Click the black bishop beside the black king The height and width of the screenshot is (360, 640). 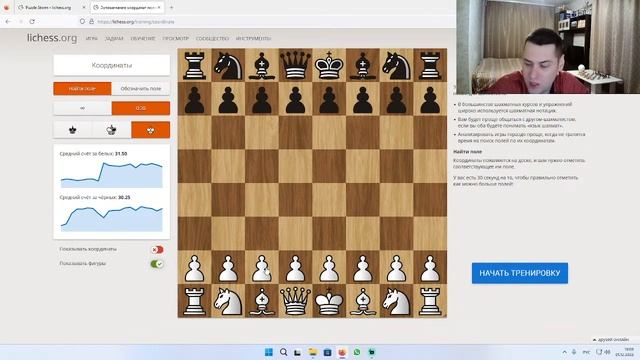coord(363,65)
